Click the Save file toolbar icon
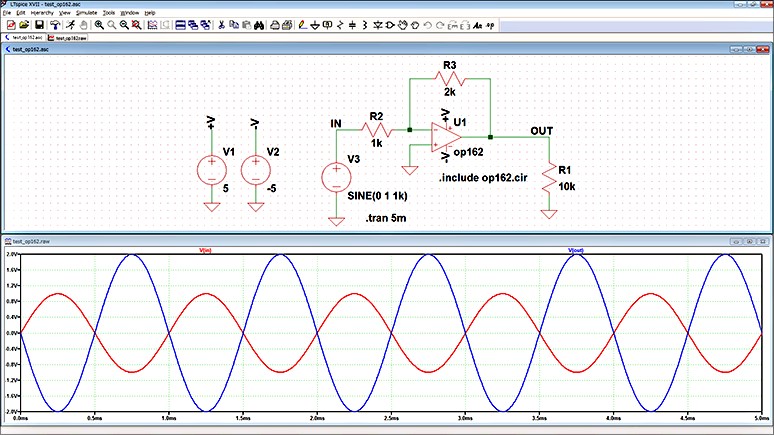This screenshot has width=774, height=435. click(38, 24)
